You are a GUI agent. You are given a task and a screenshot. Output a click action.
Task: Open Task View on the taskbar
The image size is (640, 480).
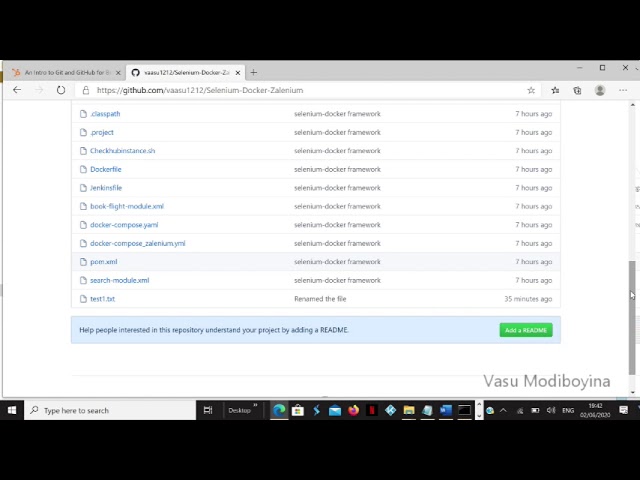[208, 410]
